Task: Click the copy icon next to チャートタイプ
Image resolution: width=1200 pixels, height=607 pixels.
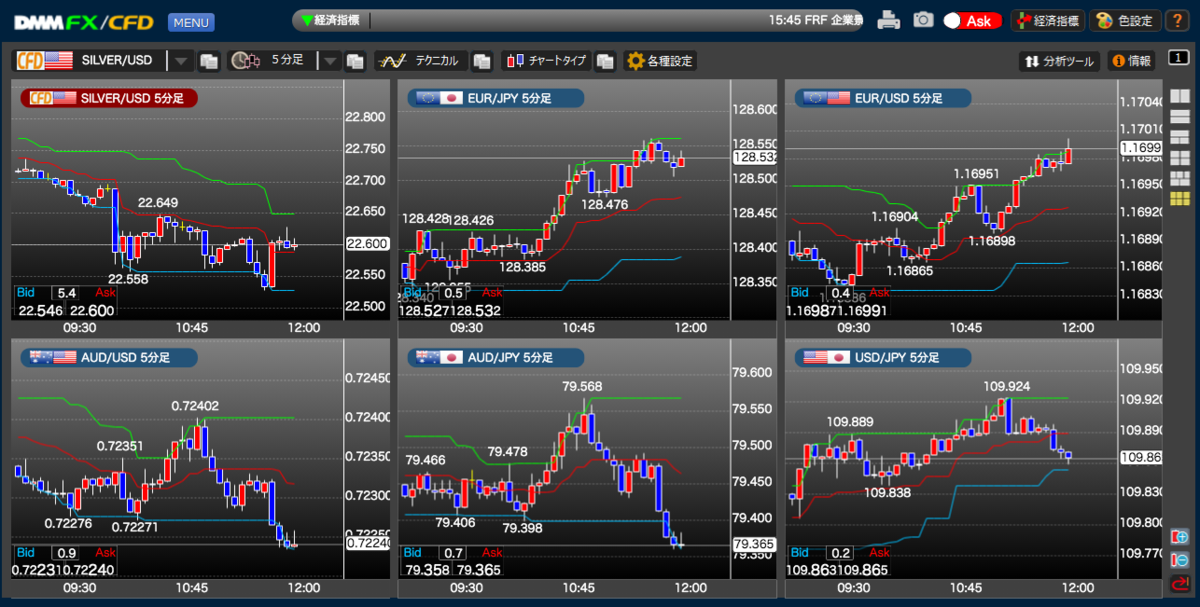Action: pyautogui.click(x=605, y=61)
